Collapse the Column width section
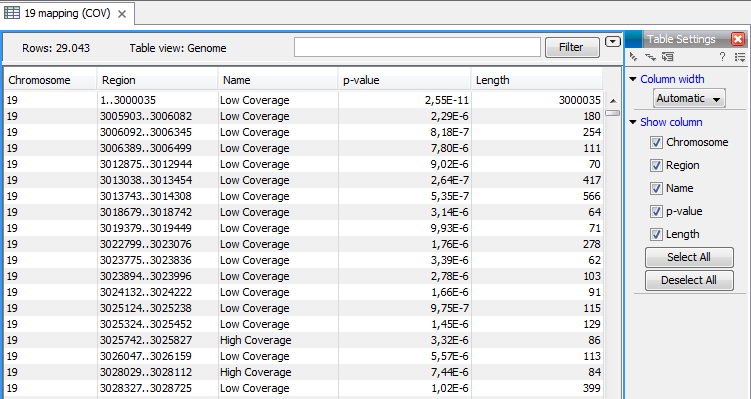 click(633, 80)
